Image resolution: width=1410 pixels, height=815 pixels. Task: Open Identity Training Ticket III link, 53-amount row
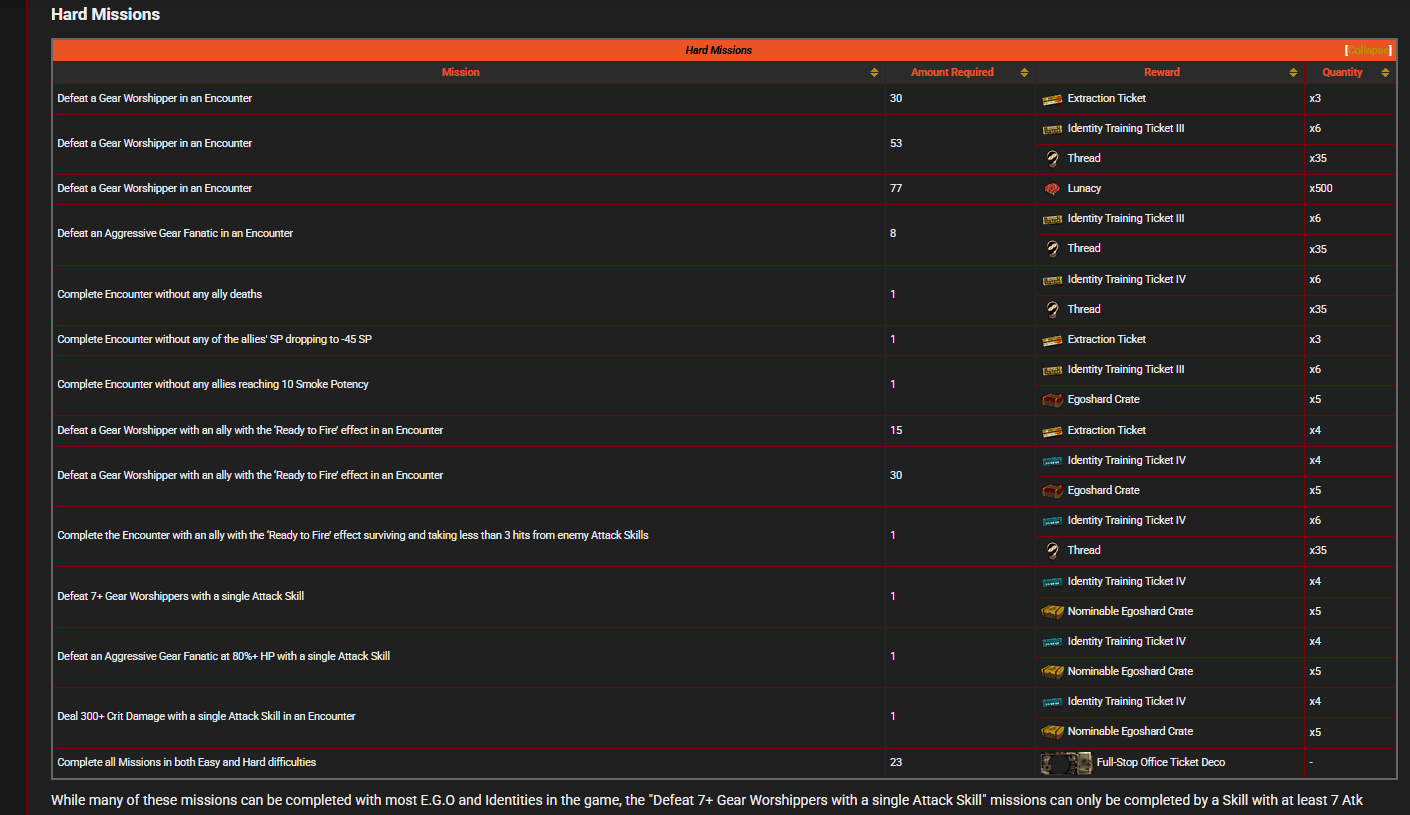tap(1126, 129)
